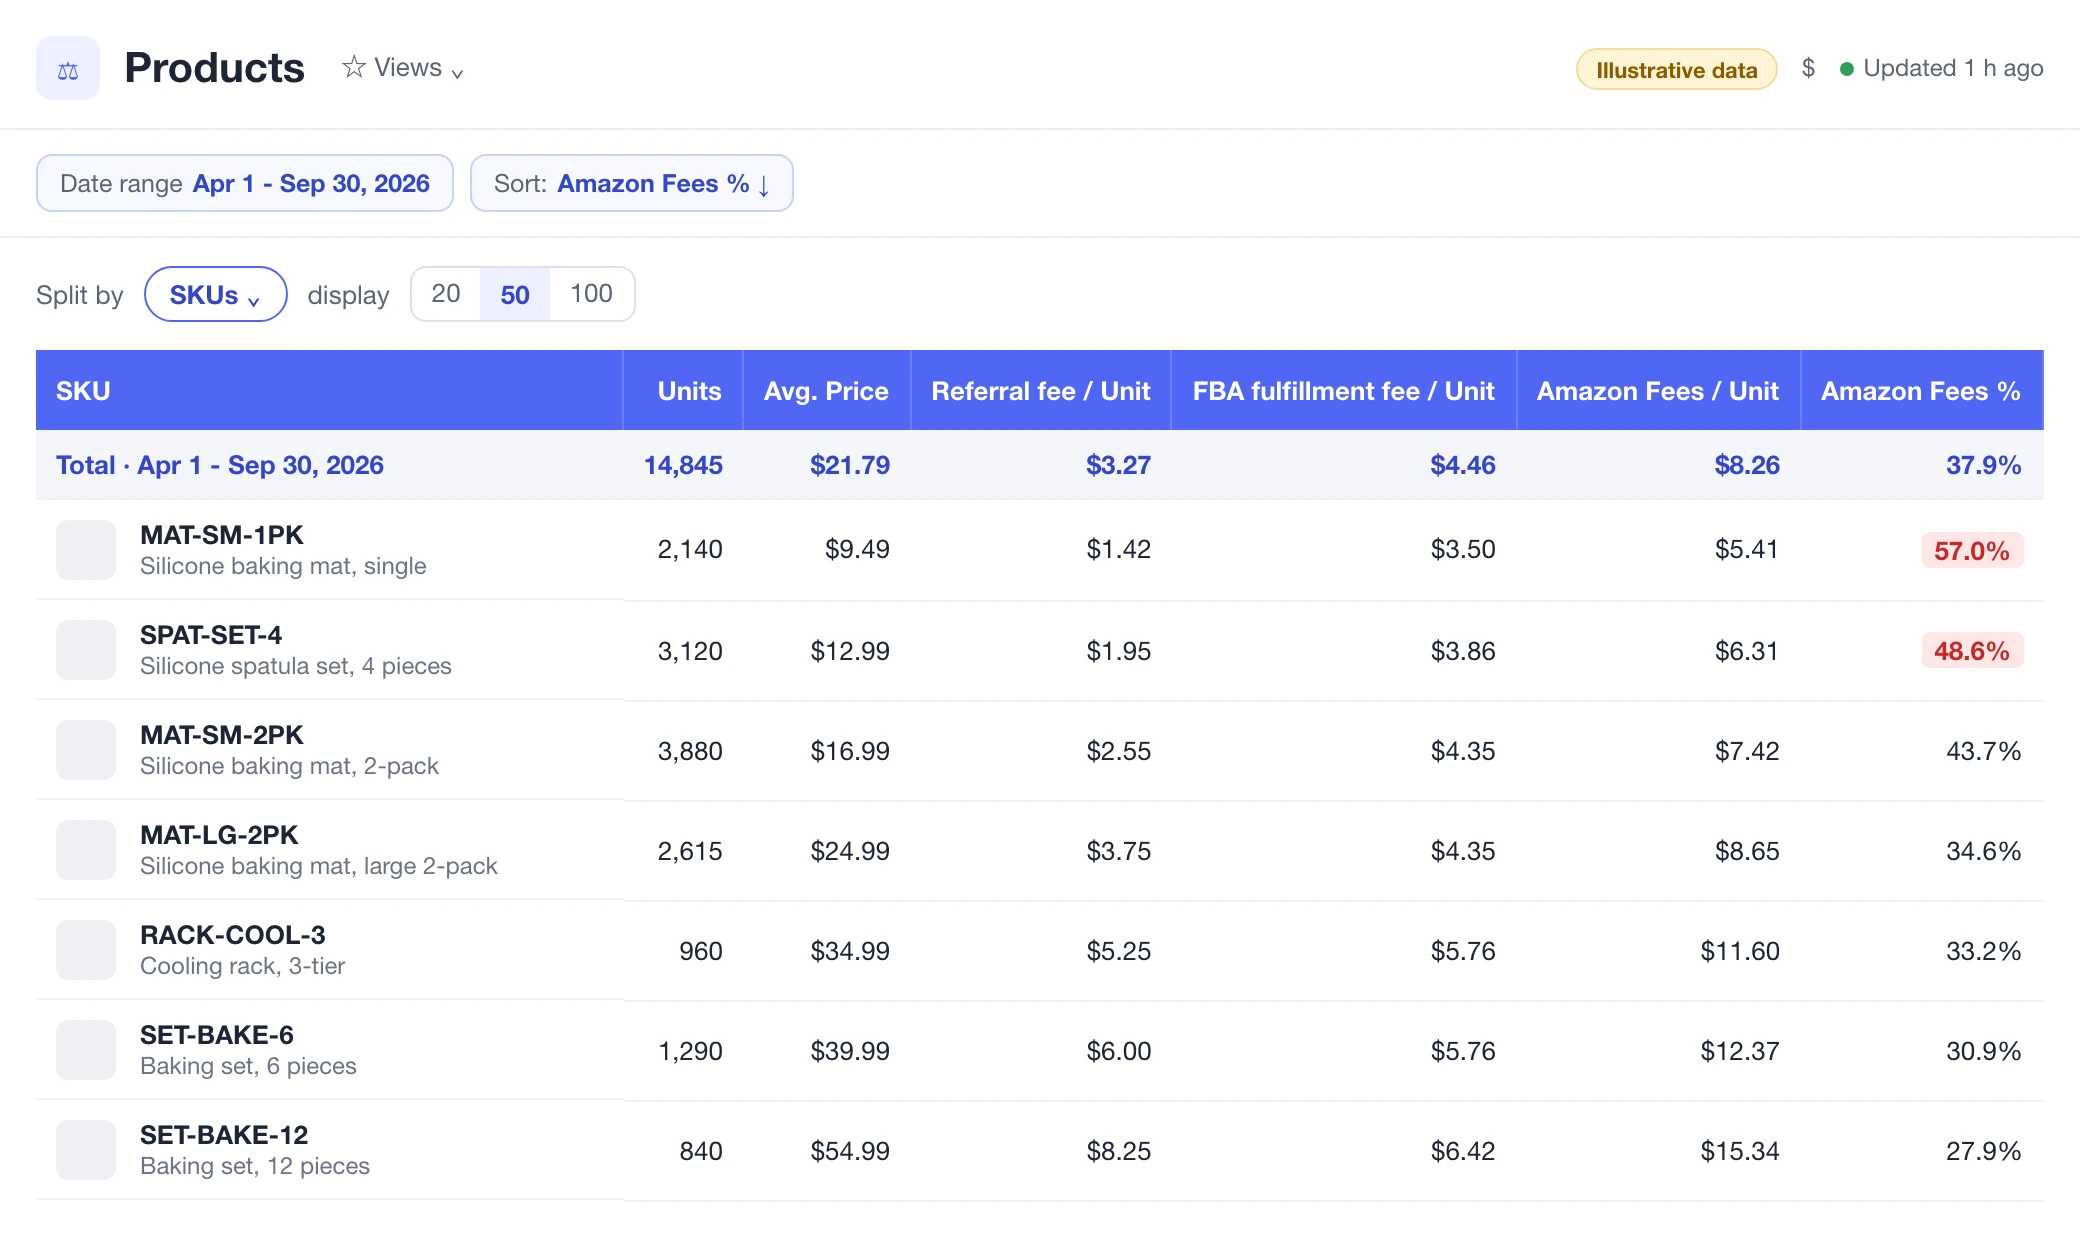This screenshot has height=1234, width=2080.
Task: Click the total $21.79 average price
Action: click(850, 465)
